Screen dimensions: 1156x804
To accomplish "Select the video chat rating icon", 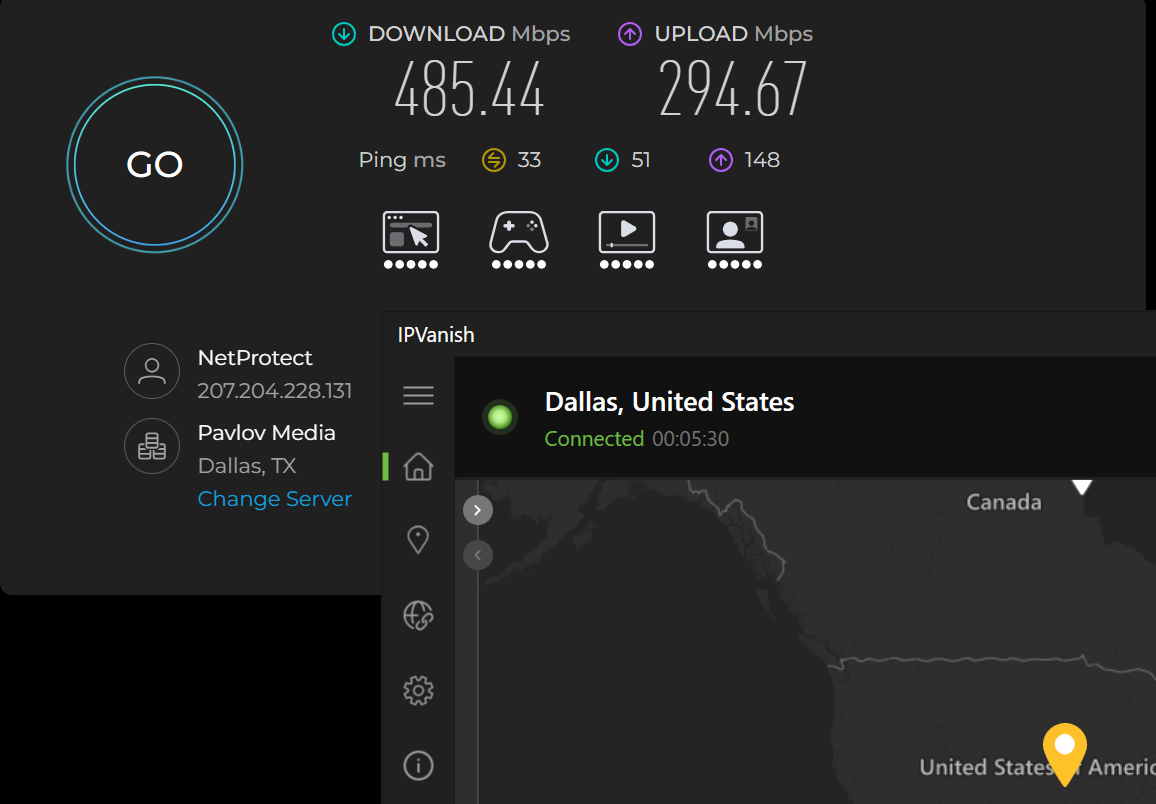I will (x=735, y=240).
